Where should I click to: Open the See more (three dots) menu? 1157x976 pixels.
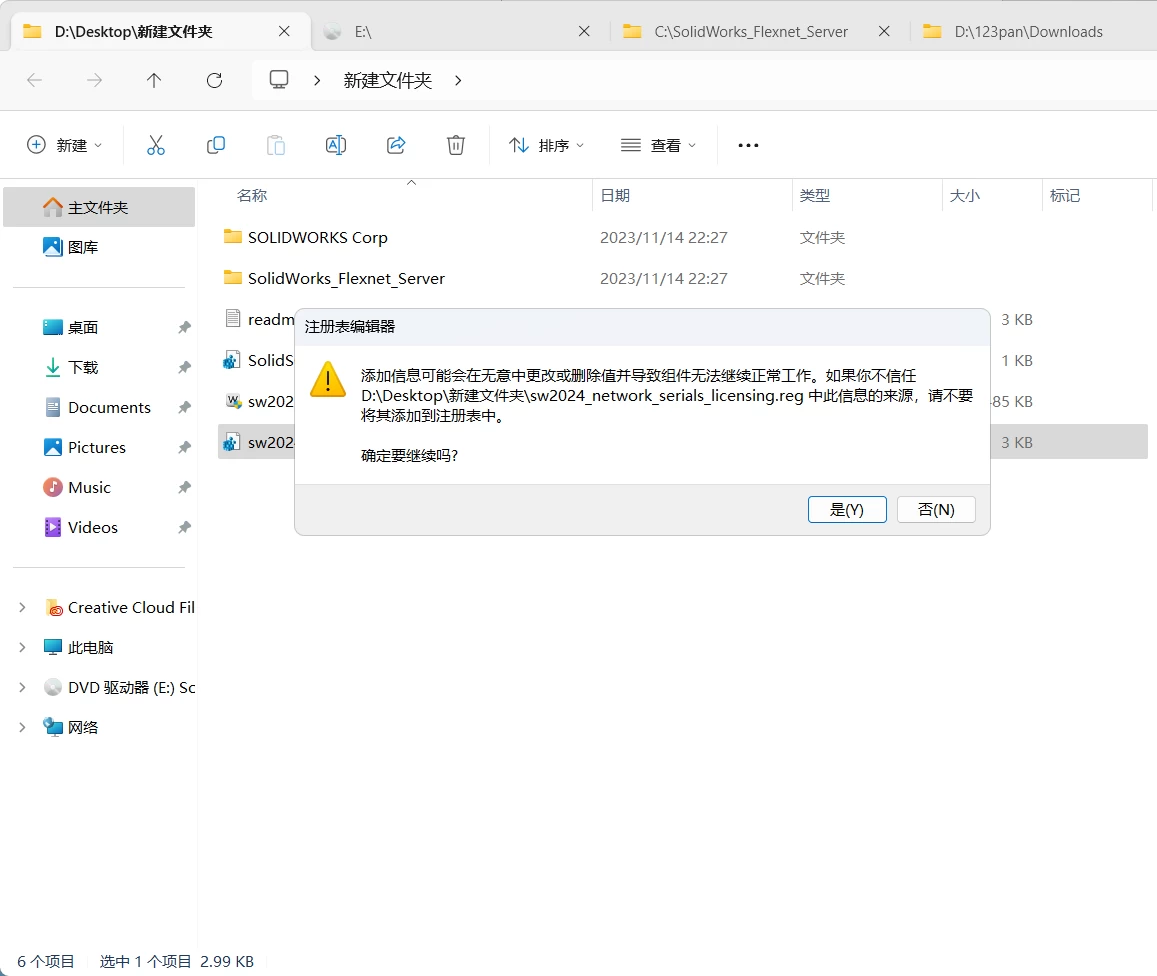click(748, 145)
